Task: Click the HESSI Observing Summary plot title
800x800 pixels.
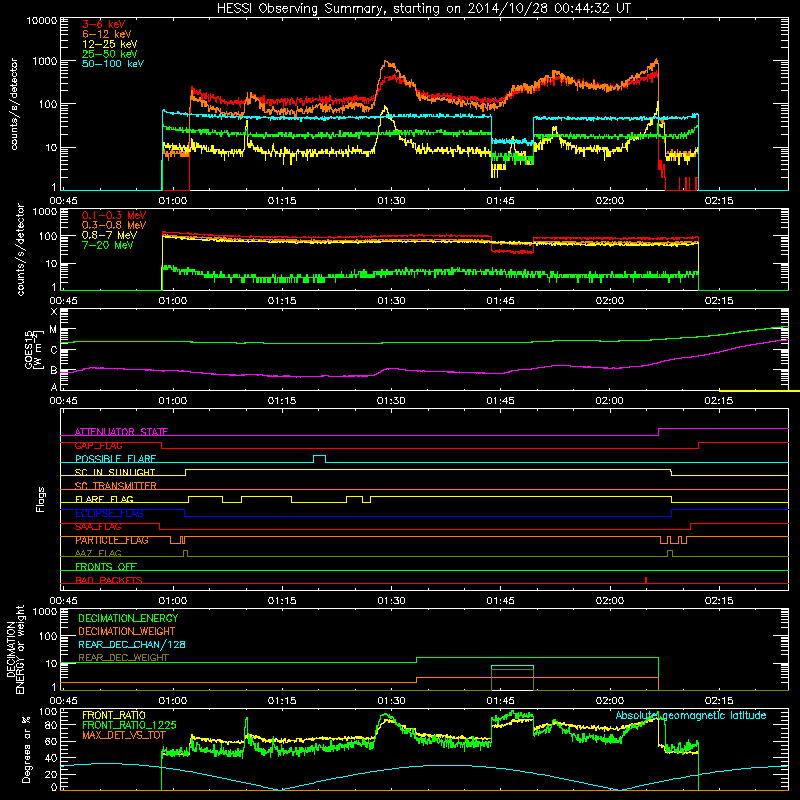Action: (x=423, y=8)
